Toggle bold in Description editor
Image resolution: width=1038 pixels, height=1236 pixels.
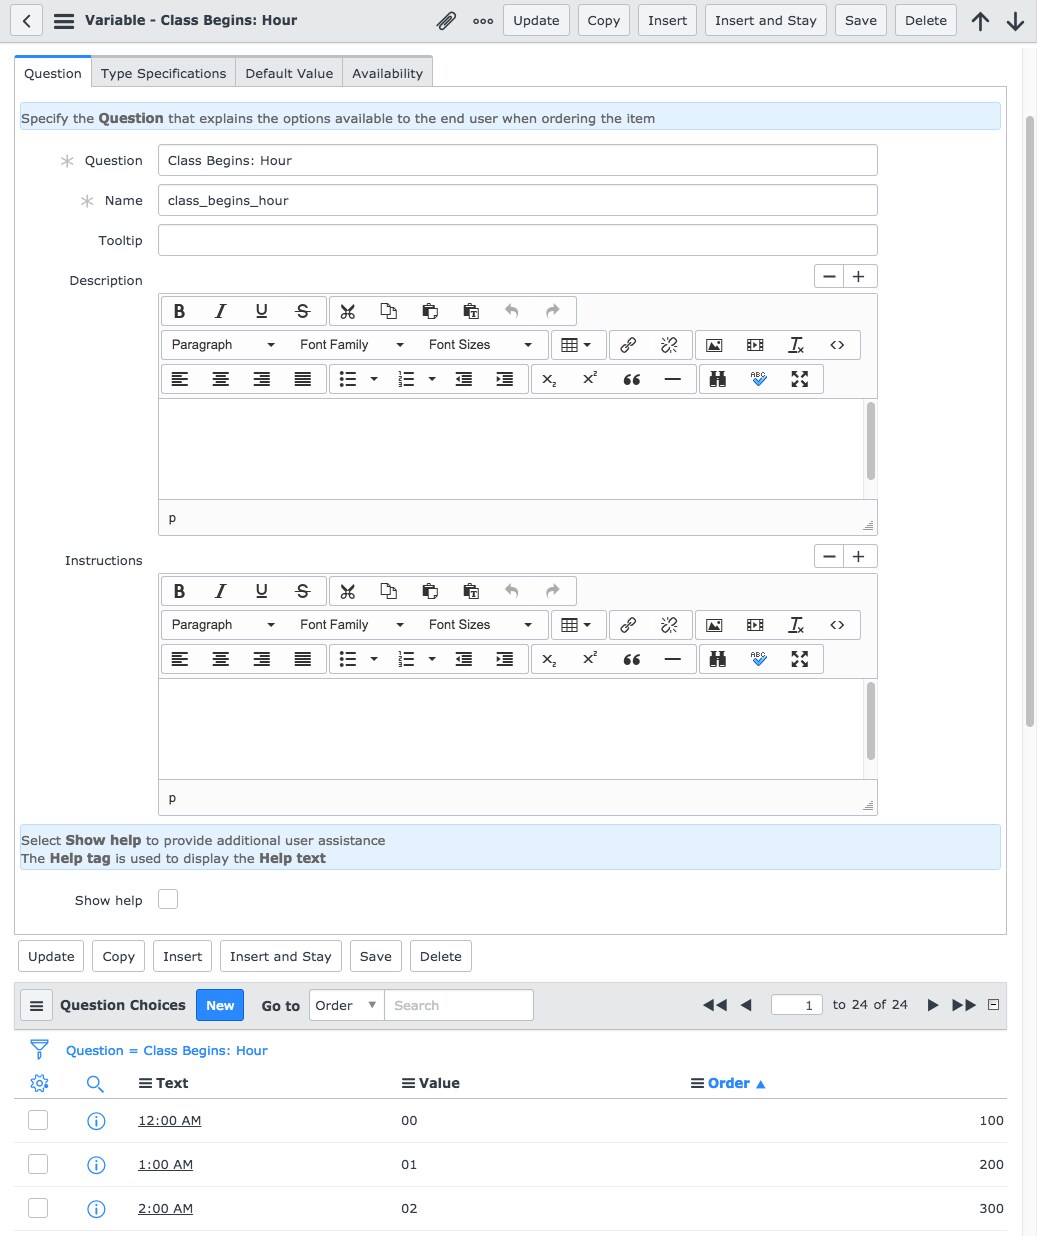[180, 311]
